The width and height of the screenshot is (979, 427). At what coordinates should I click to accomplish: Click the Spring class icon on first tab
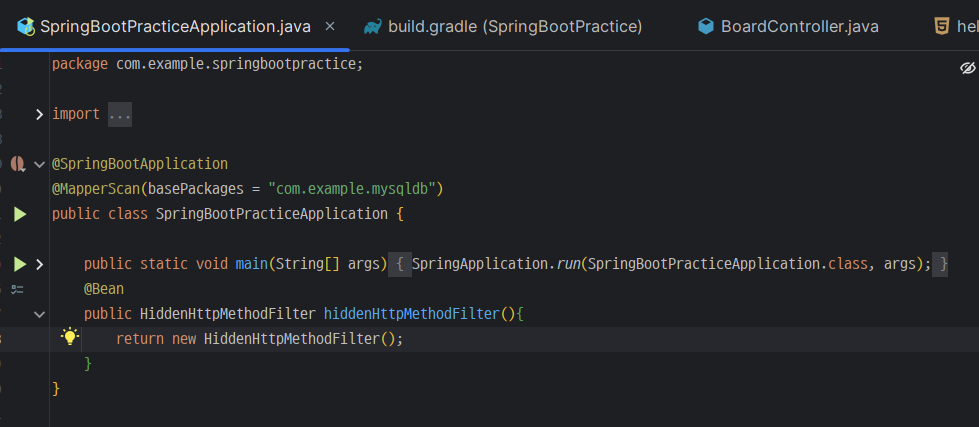click(26, 26)
